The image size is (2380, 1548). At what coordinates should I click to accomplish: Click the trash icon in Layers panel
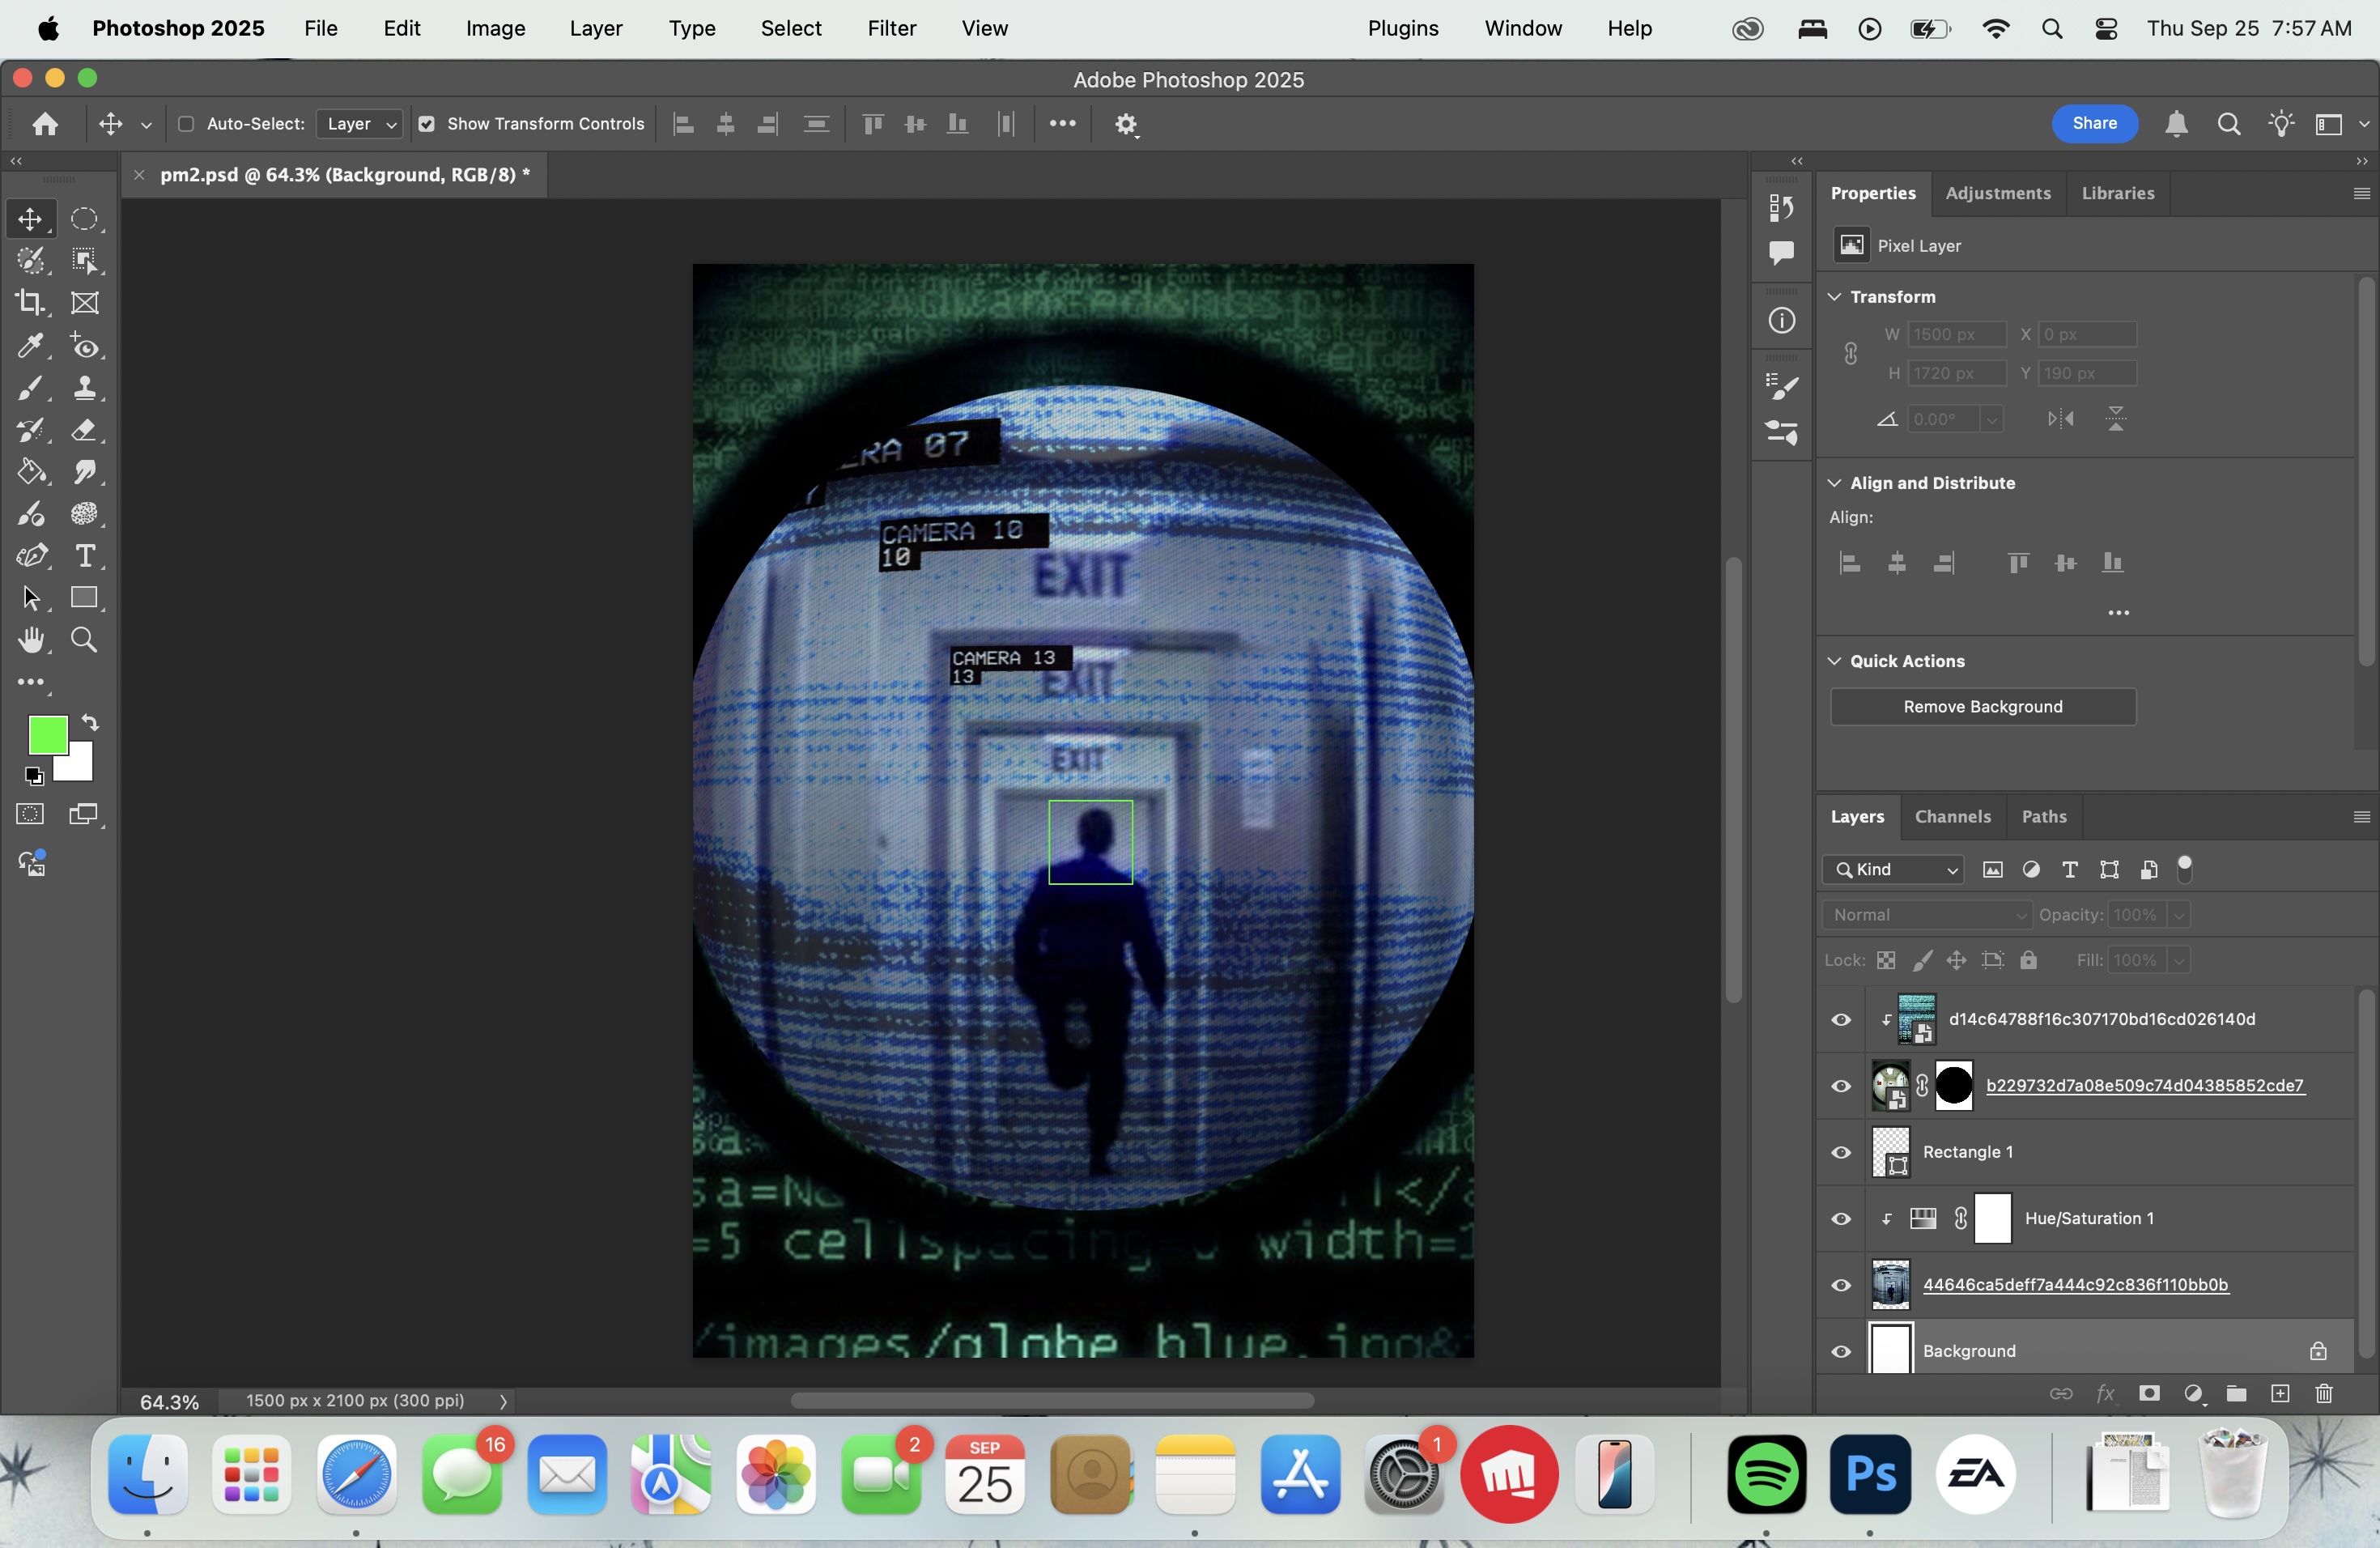point(2324,1394)
